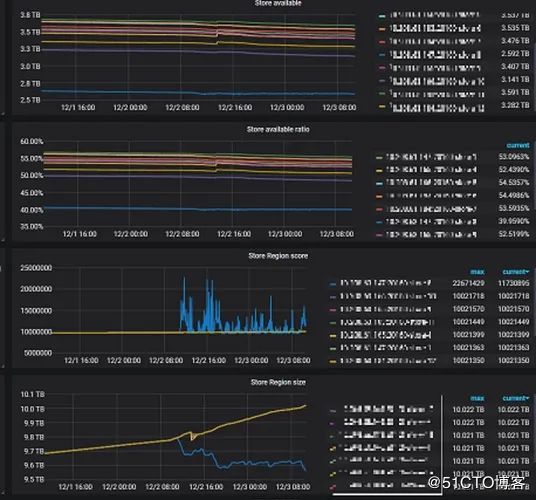Open the Store Region size title menu
This screenshot has height=500, width=536.
point(278,382)
